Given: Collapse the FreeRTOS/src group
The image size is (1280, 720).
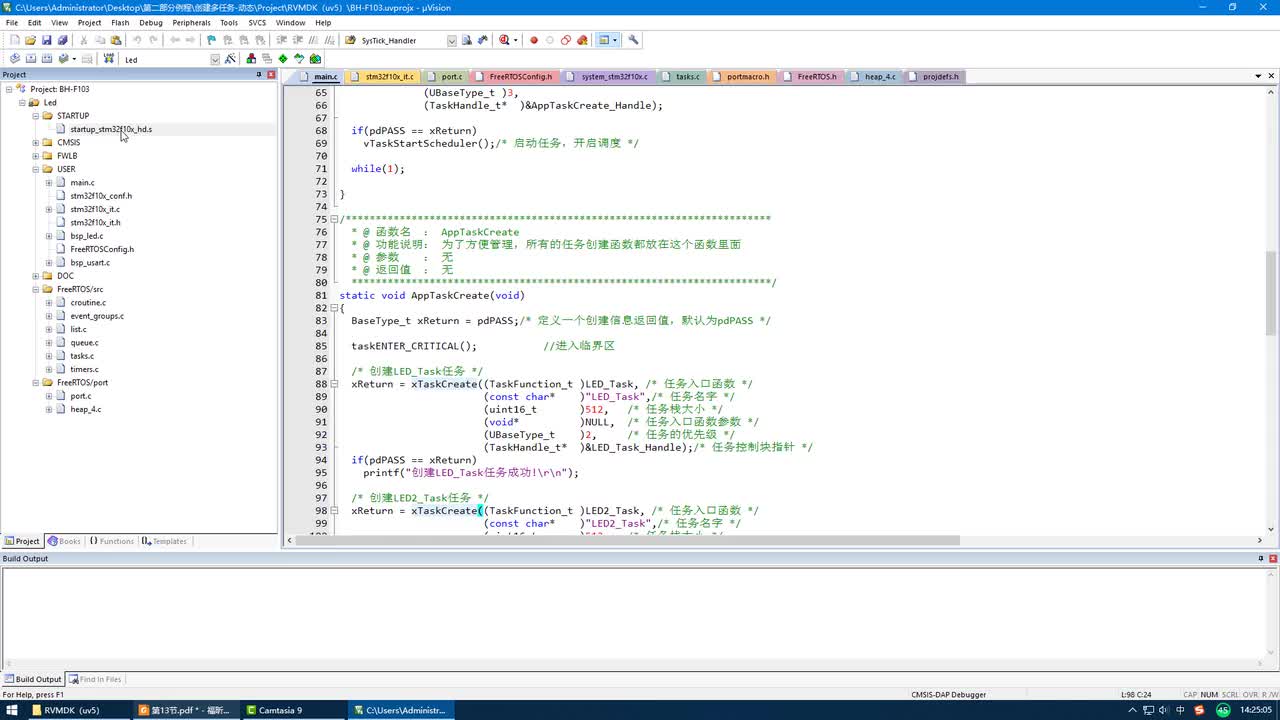Looking at the screenshot, I should click(35, 289).
